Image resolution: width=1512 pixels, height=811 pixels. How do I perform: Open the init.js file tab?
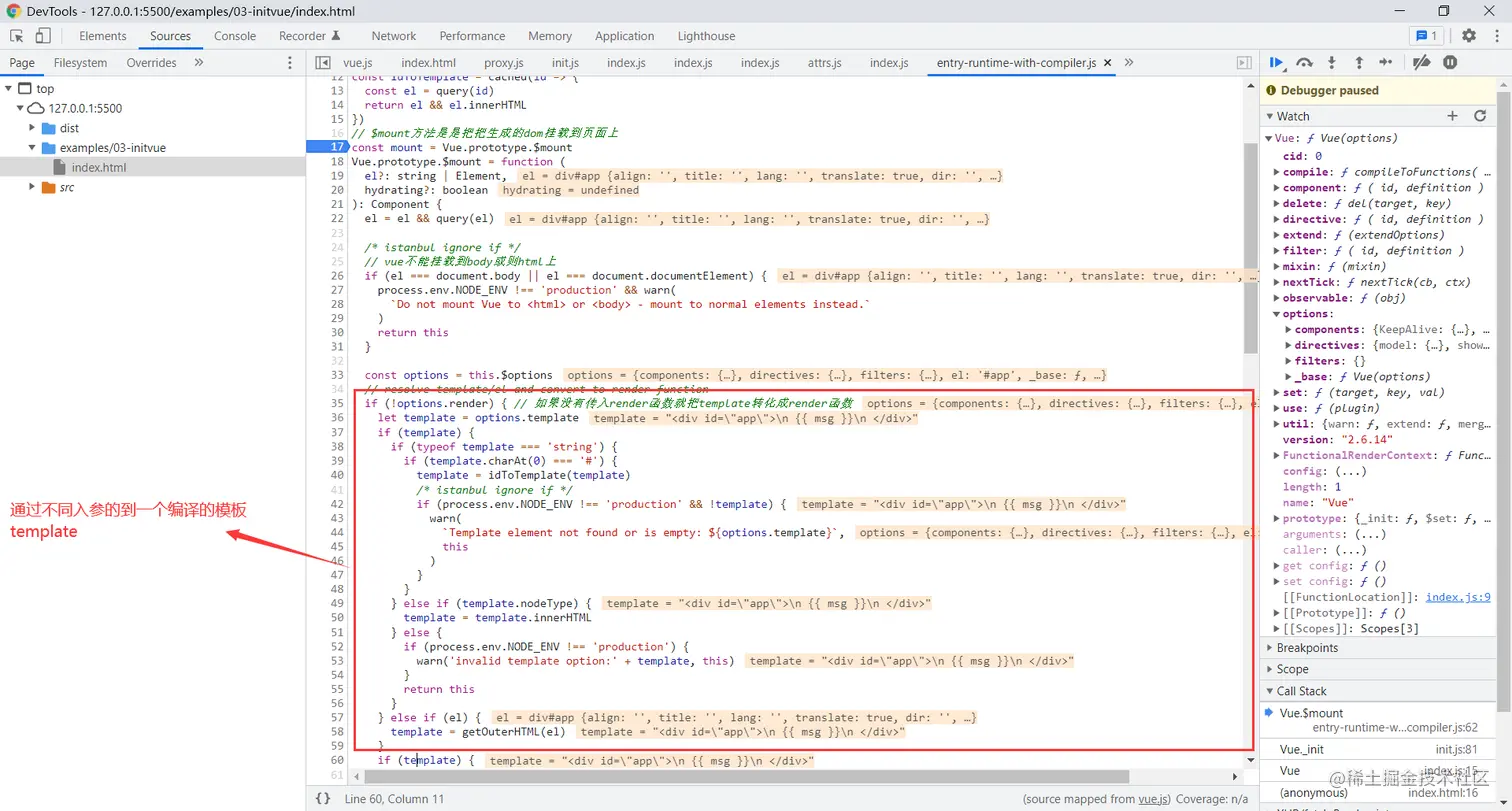[x=565, y=62]
